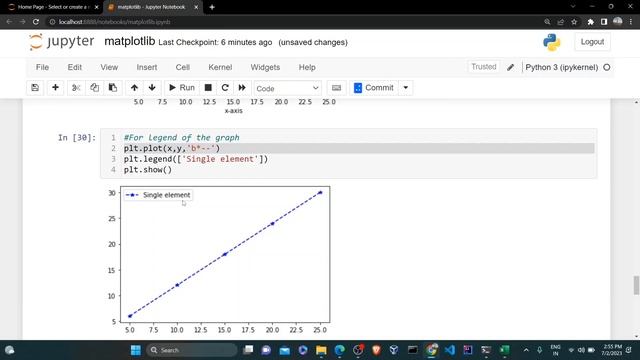Open Visual Studio Code from the taskbar

pyautogui.click(x=449, y=350)
